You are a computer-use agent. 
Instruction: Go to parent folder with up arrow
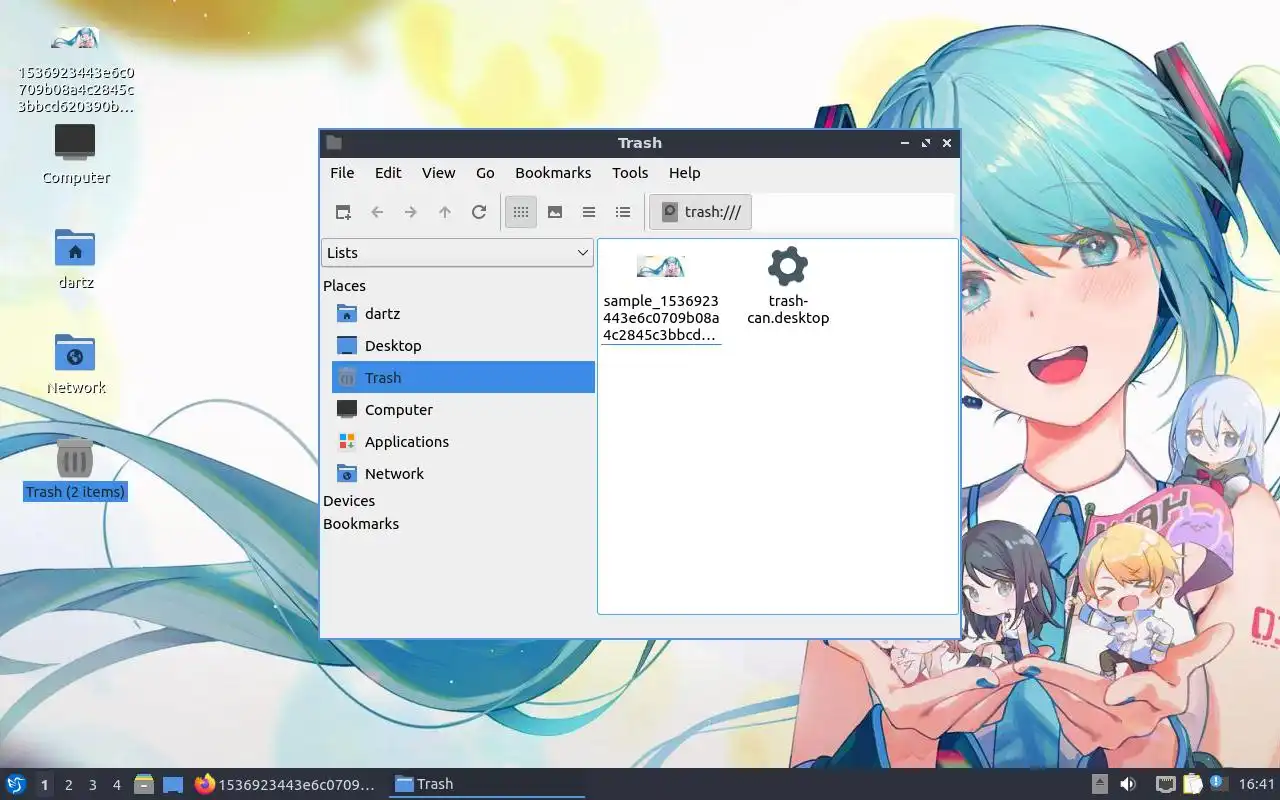(445, 212)
